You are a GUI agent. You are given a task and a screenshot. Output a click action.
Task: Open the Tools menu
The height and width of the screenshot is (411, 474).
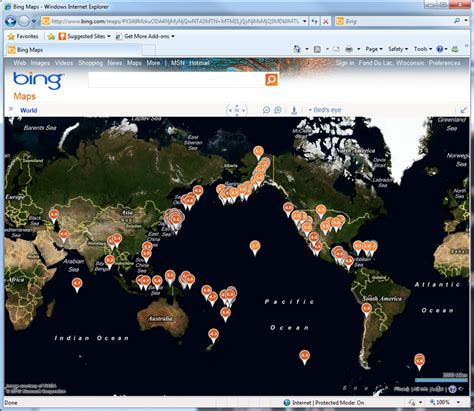(423, 49)
